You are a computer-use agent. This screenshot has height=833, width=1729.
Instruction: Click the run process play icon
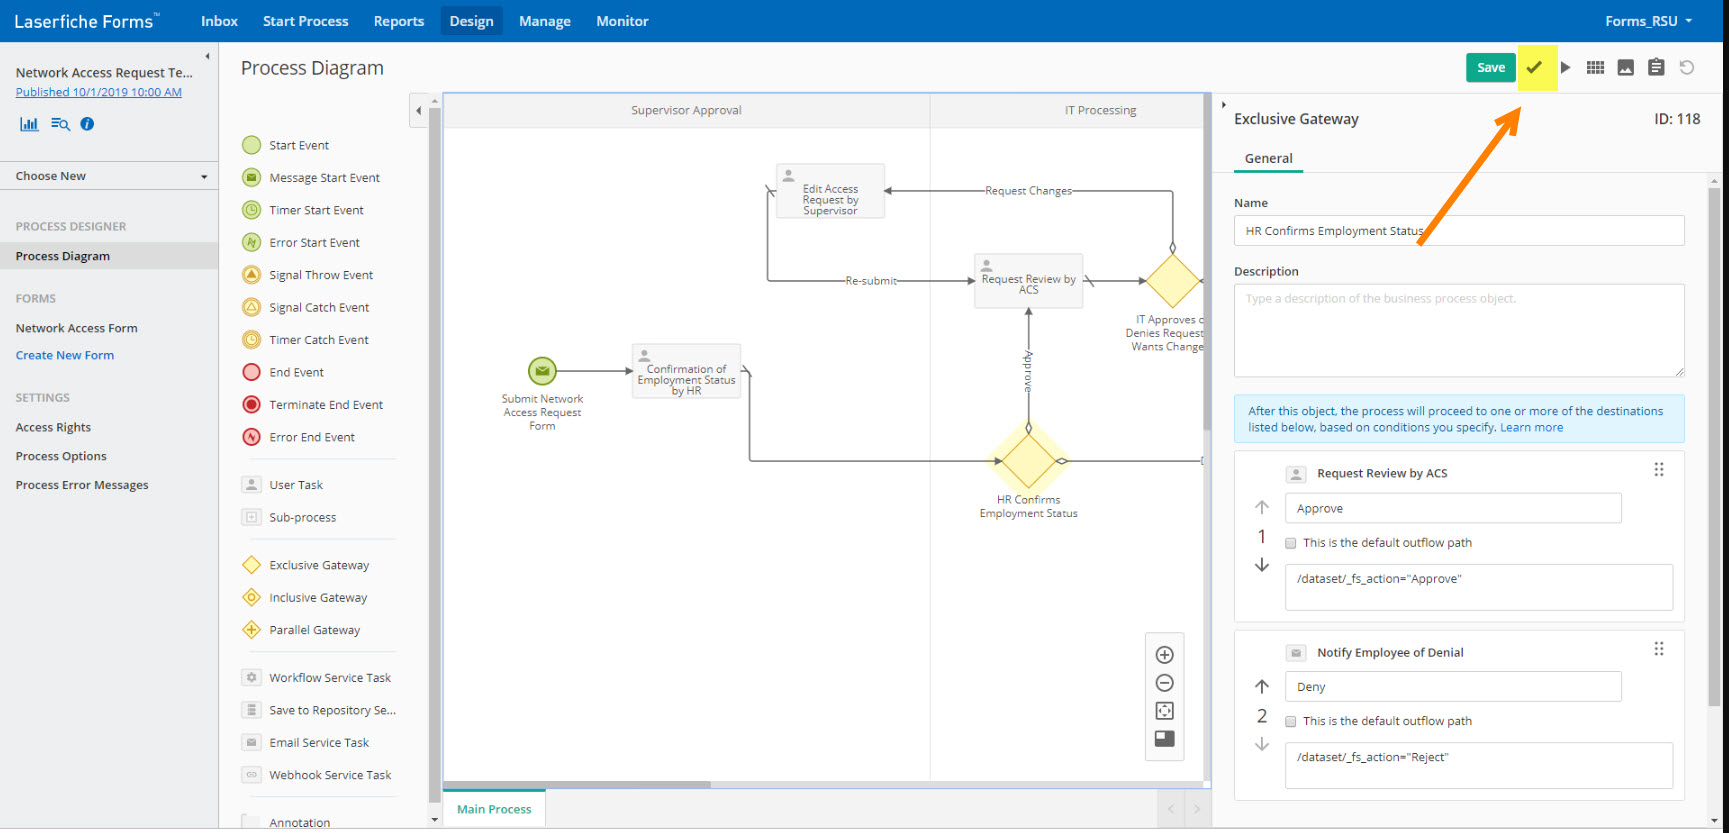[1565, 68]
